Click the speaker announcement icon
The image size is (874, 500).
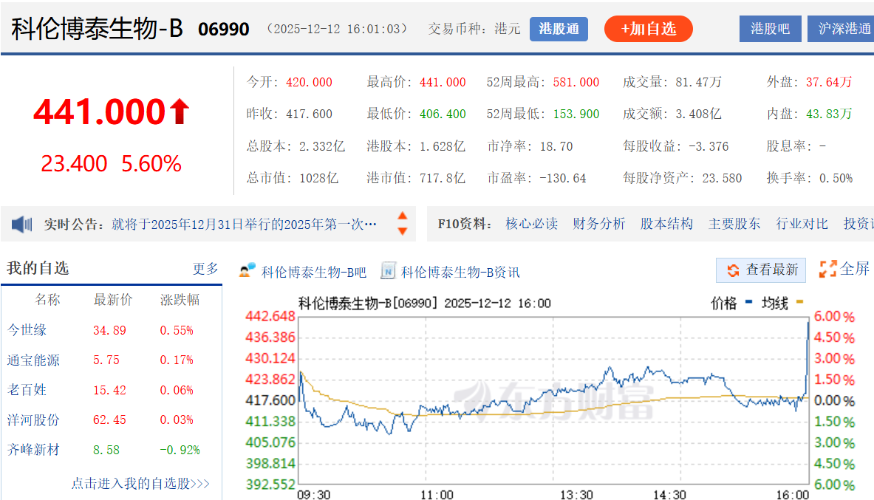(22, 225)
